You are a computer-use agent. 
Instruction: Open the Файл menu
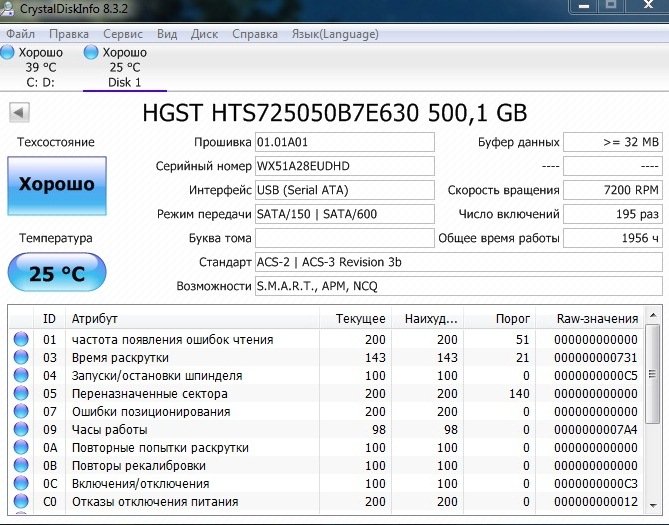coord(20,34)
